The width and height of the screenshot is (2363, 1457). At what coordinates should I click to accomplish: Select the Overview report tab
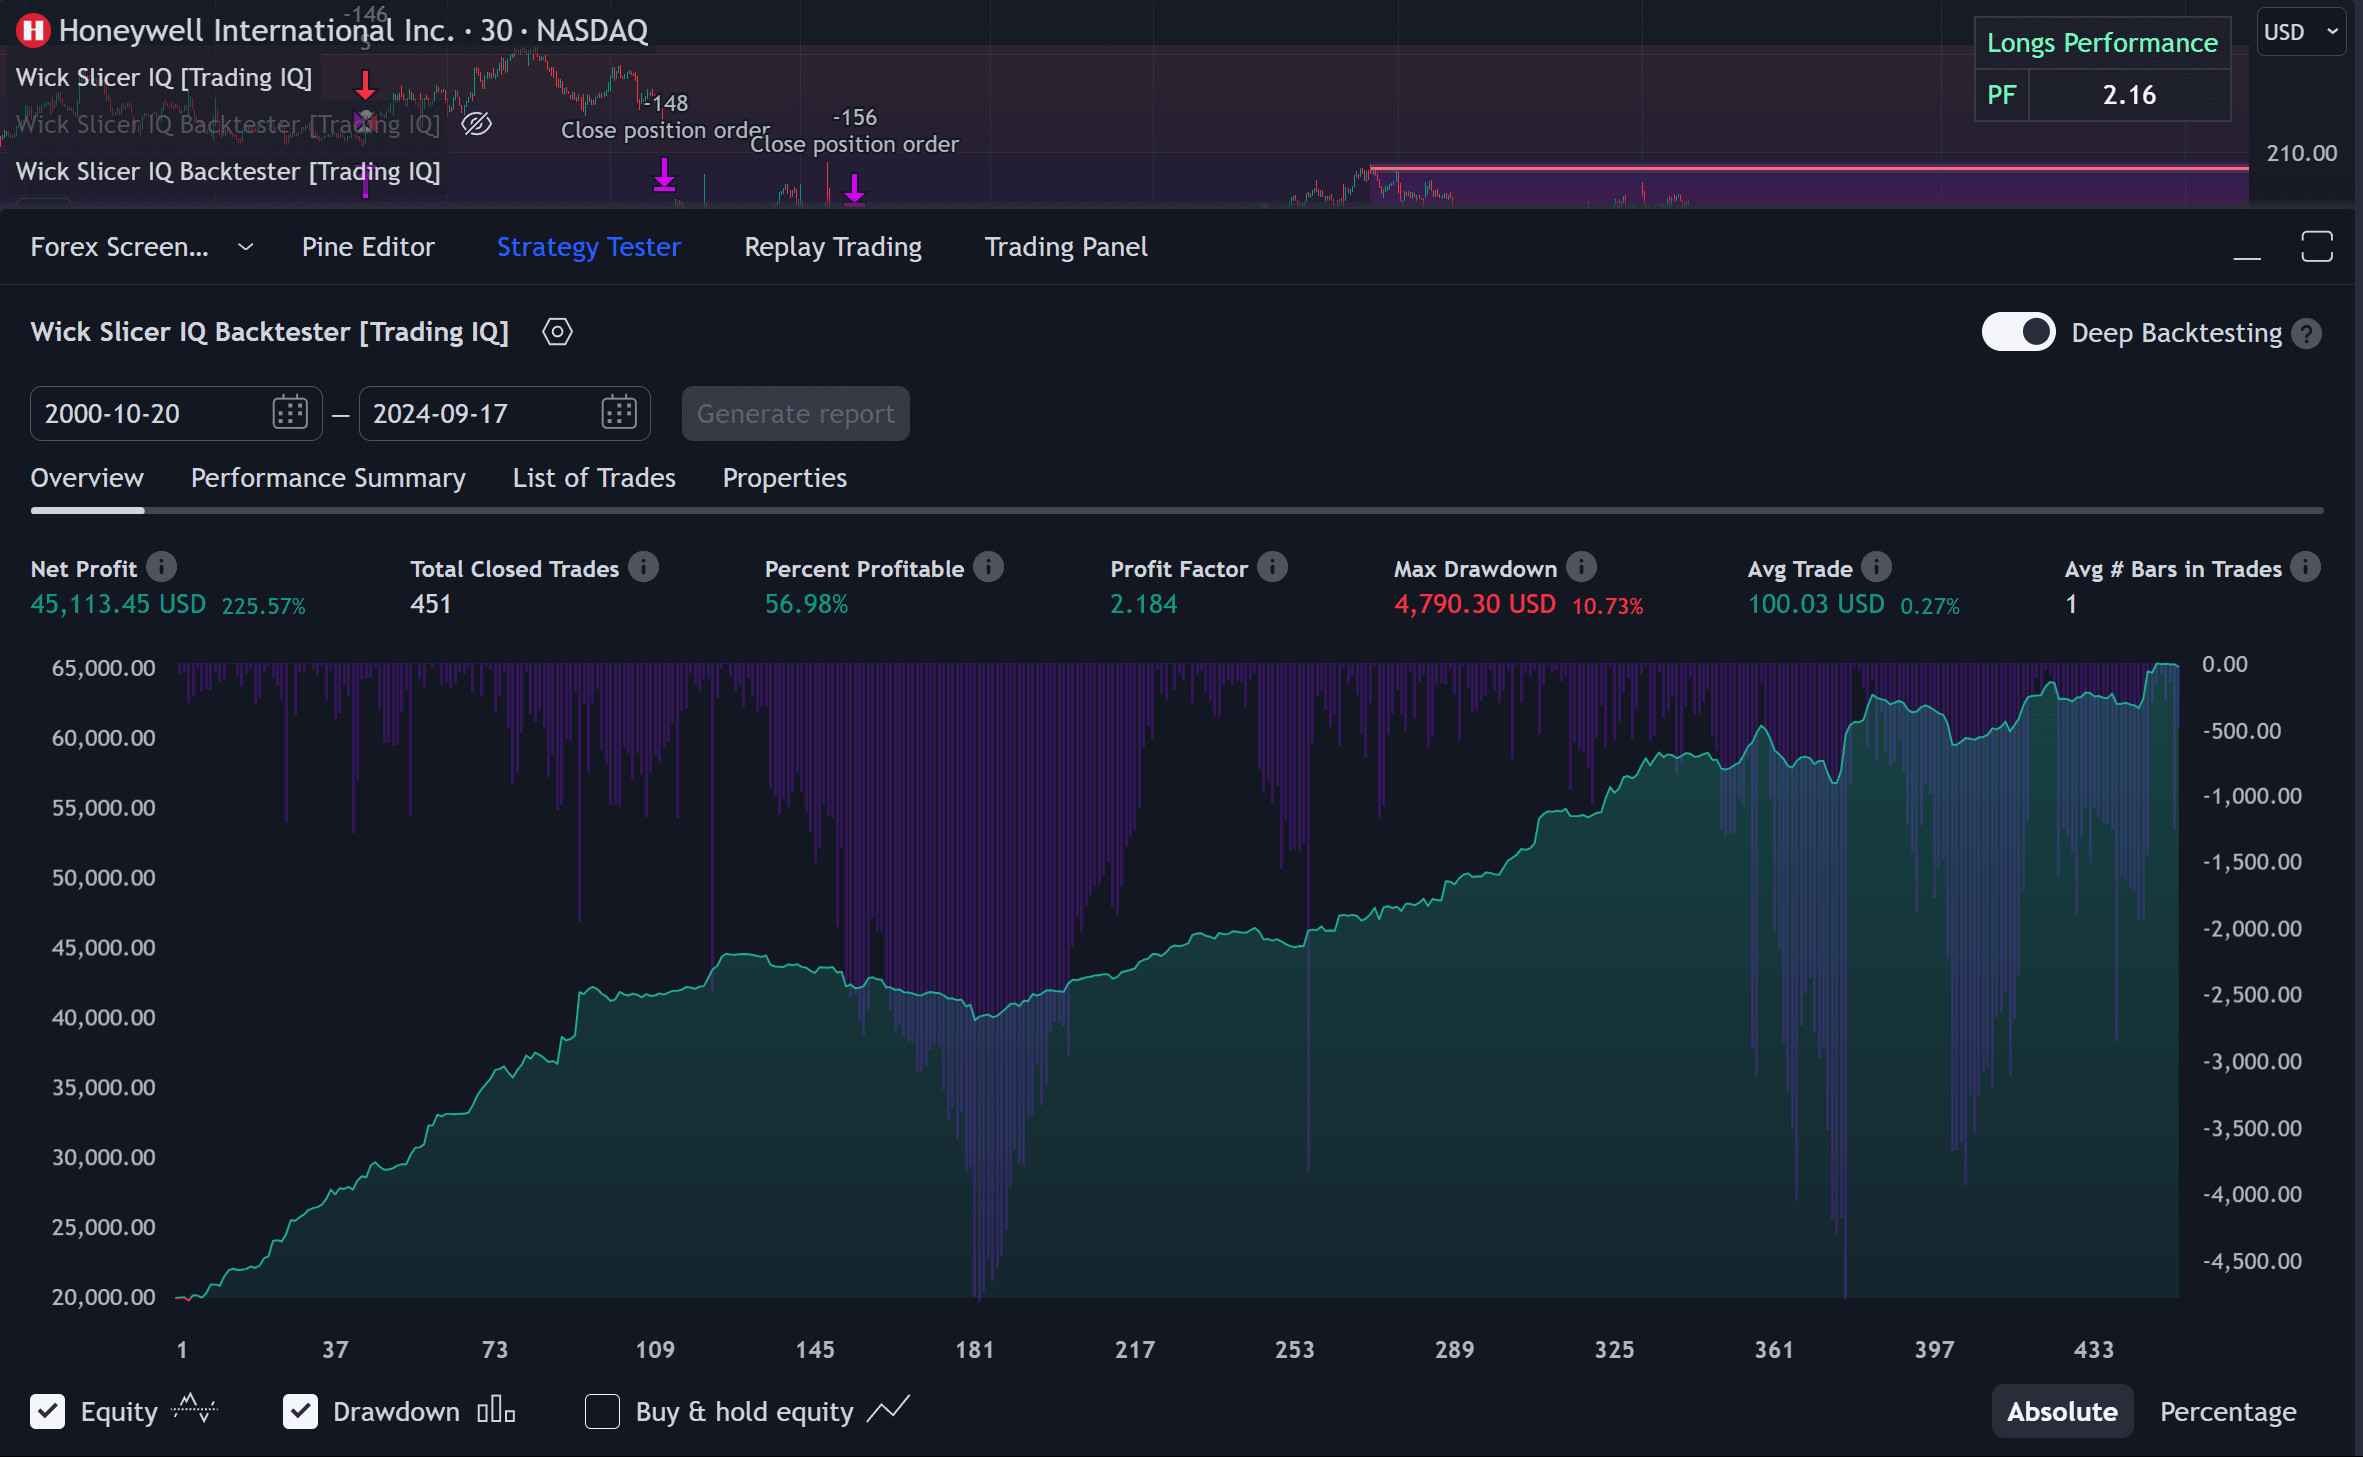[x=87, y=478]
